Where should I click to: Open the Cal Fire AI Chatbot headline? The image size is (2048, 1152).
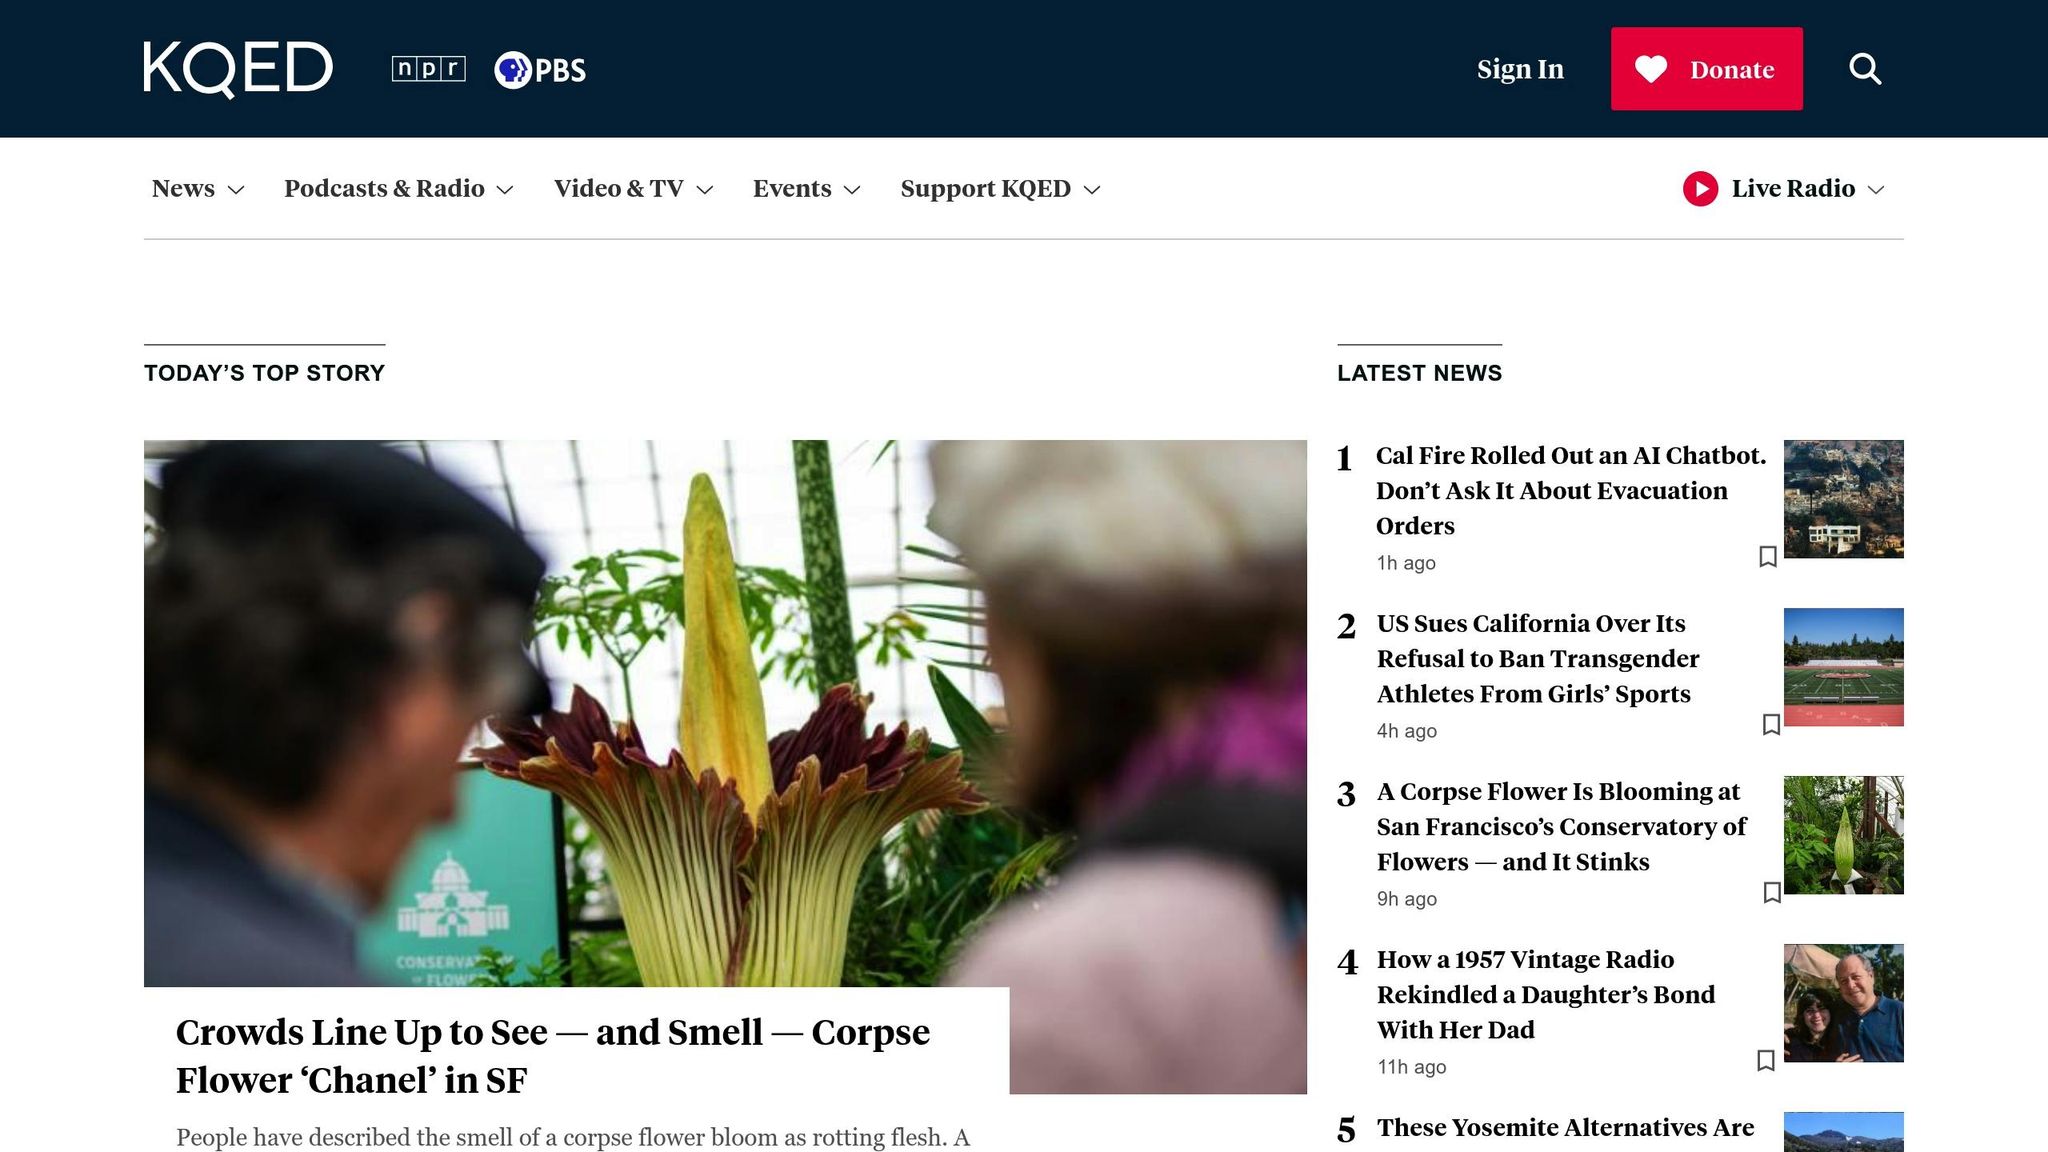1571,490
